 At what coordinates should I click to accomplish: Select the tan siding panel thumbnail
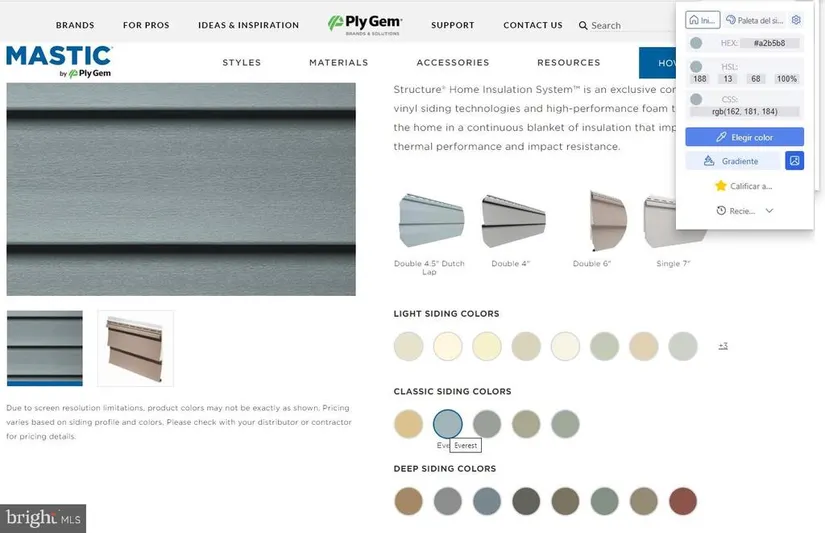(x=136, y=348)
